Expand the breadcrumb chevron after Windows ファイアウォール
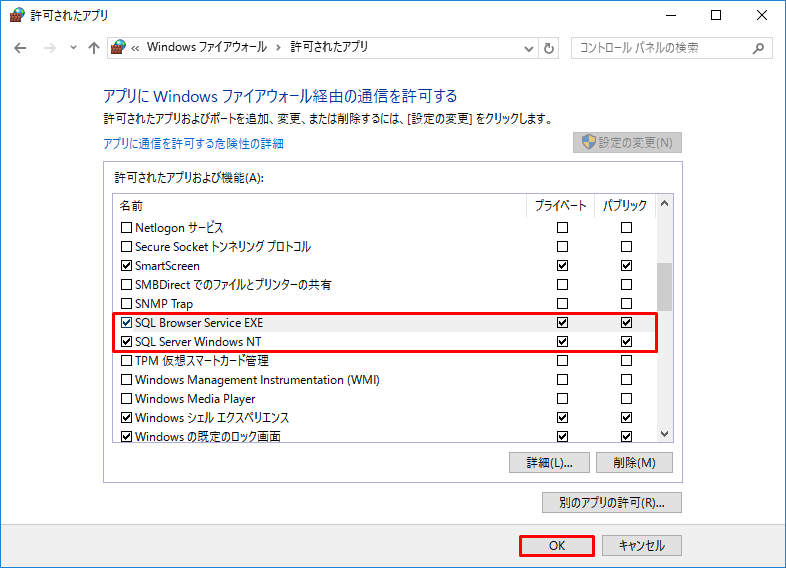This screenshot has width=786, height=568. pyautogui.click(x=278, y=48)
